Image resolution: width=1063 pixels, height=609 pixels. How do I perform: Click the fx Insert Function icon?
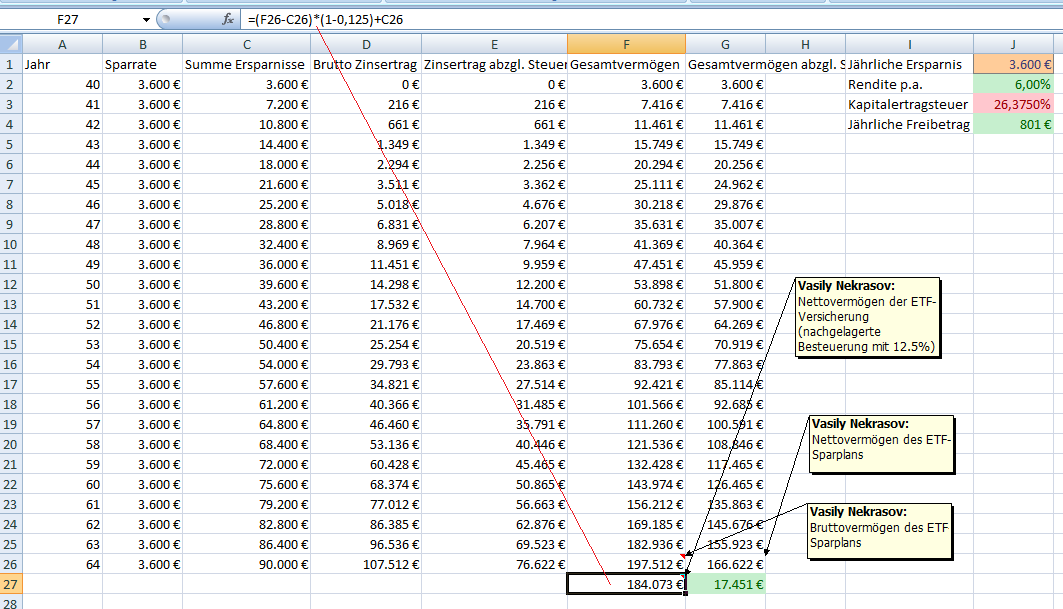coord(228,19)
